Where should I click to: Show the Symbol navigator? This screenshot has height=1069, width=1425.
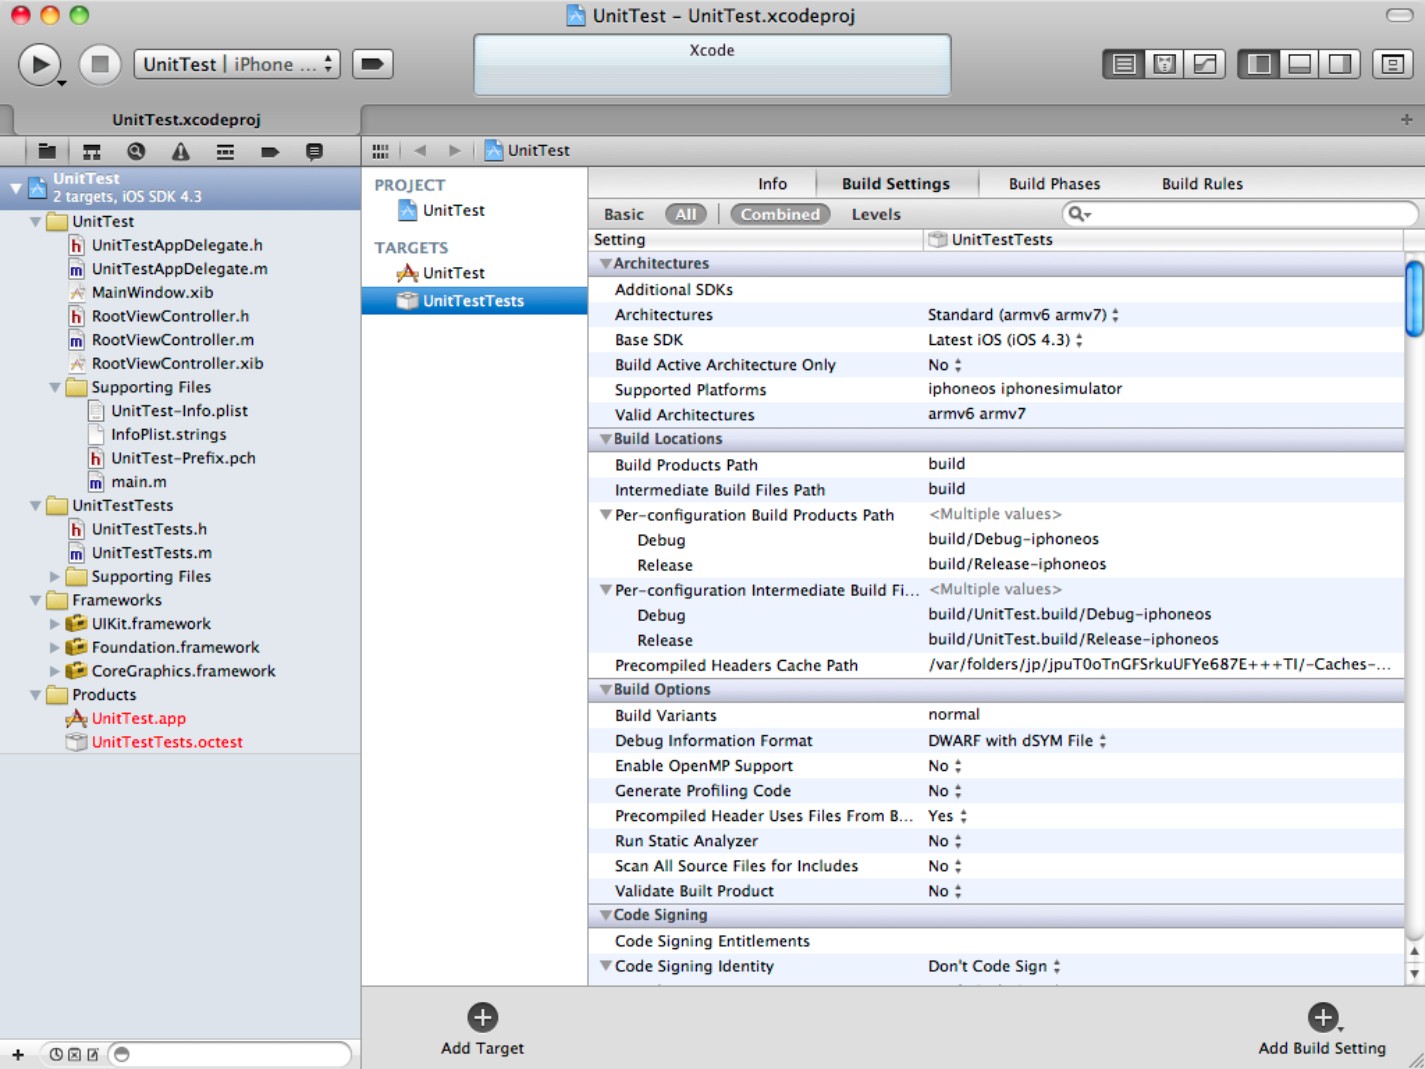pyautogui.click(x=91, y=151)
